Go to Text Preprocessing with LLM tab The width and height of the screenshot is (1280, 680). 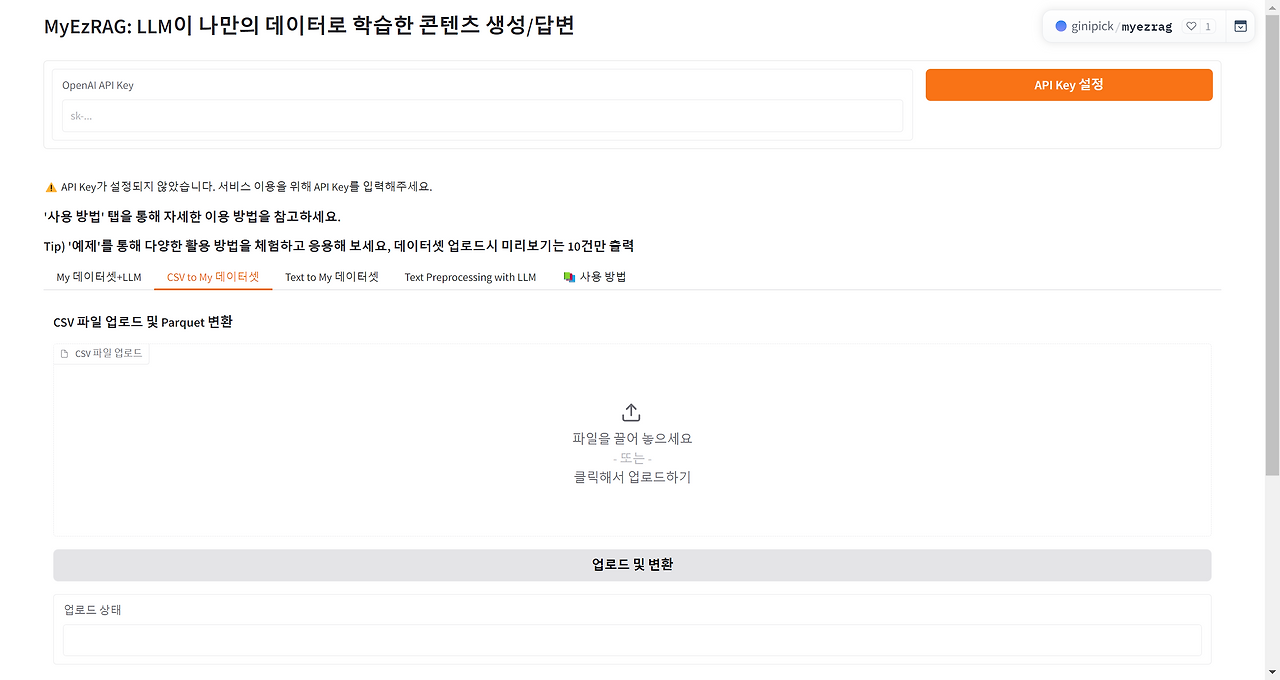(x=470, y=277)
